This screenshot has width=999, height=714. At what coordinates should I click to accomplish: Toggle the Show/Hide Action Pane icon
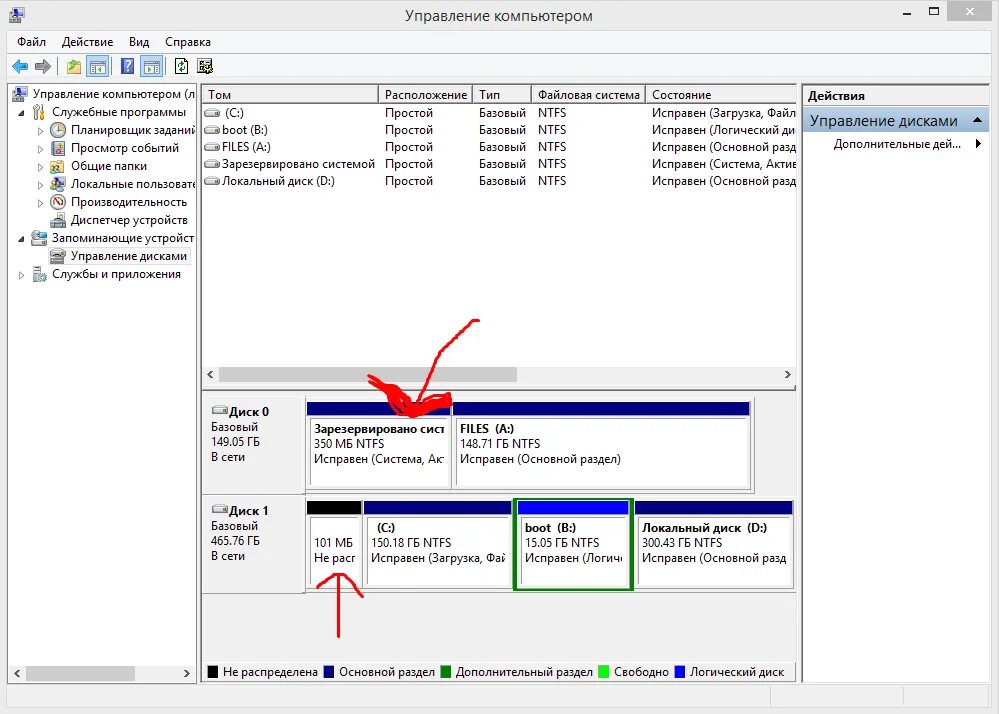(x=152, y=66)
